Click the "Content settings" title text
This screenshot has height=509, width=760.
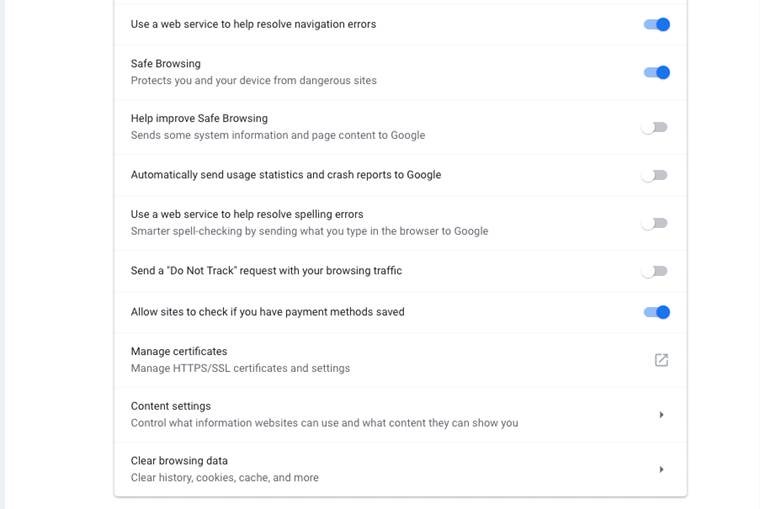click(x=171, y=406)
